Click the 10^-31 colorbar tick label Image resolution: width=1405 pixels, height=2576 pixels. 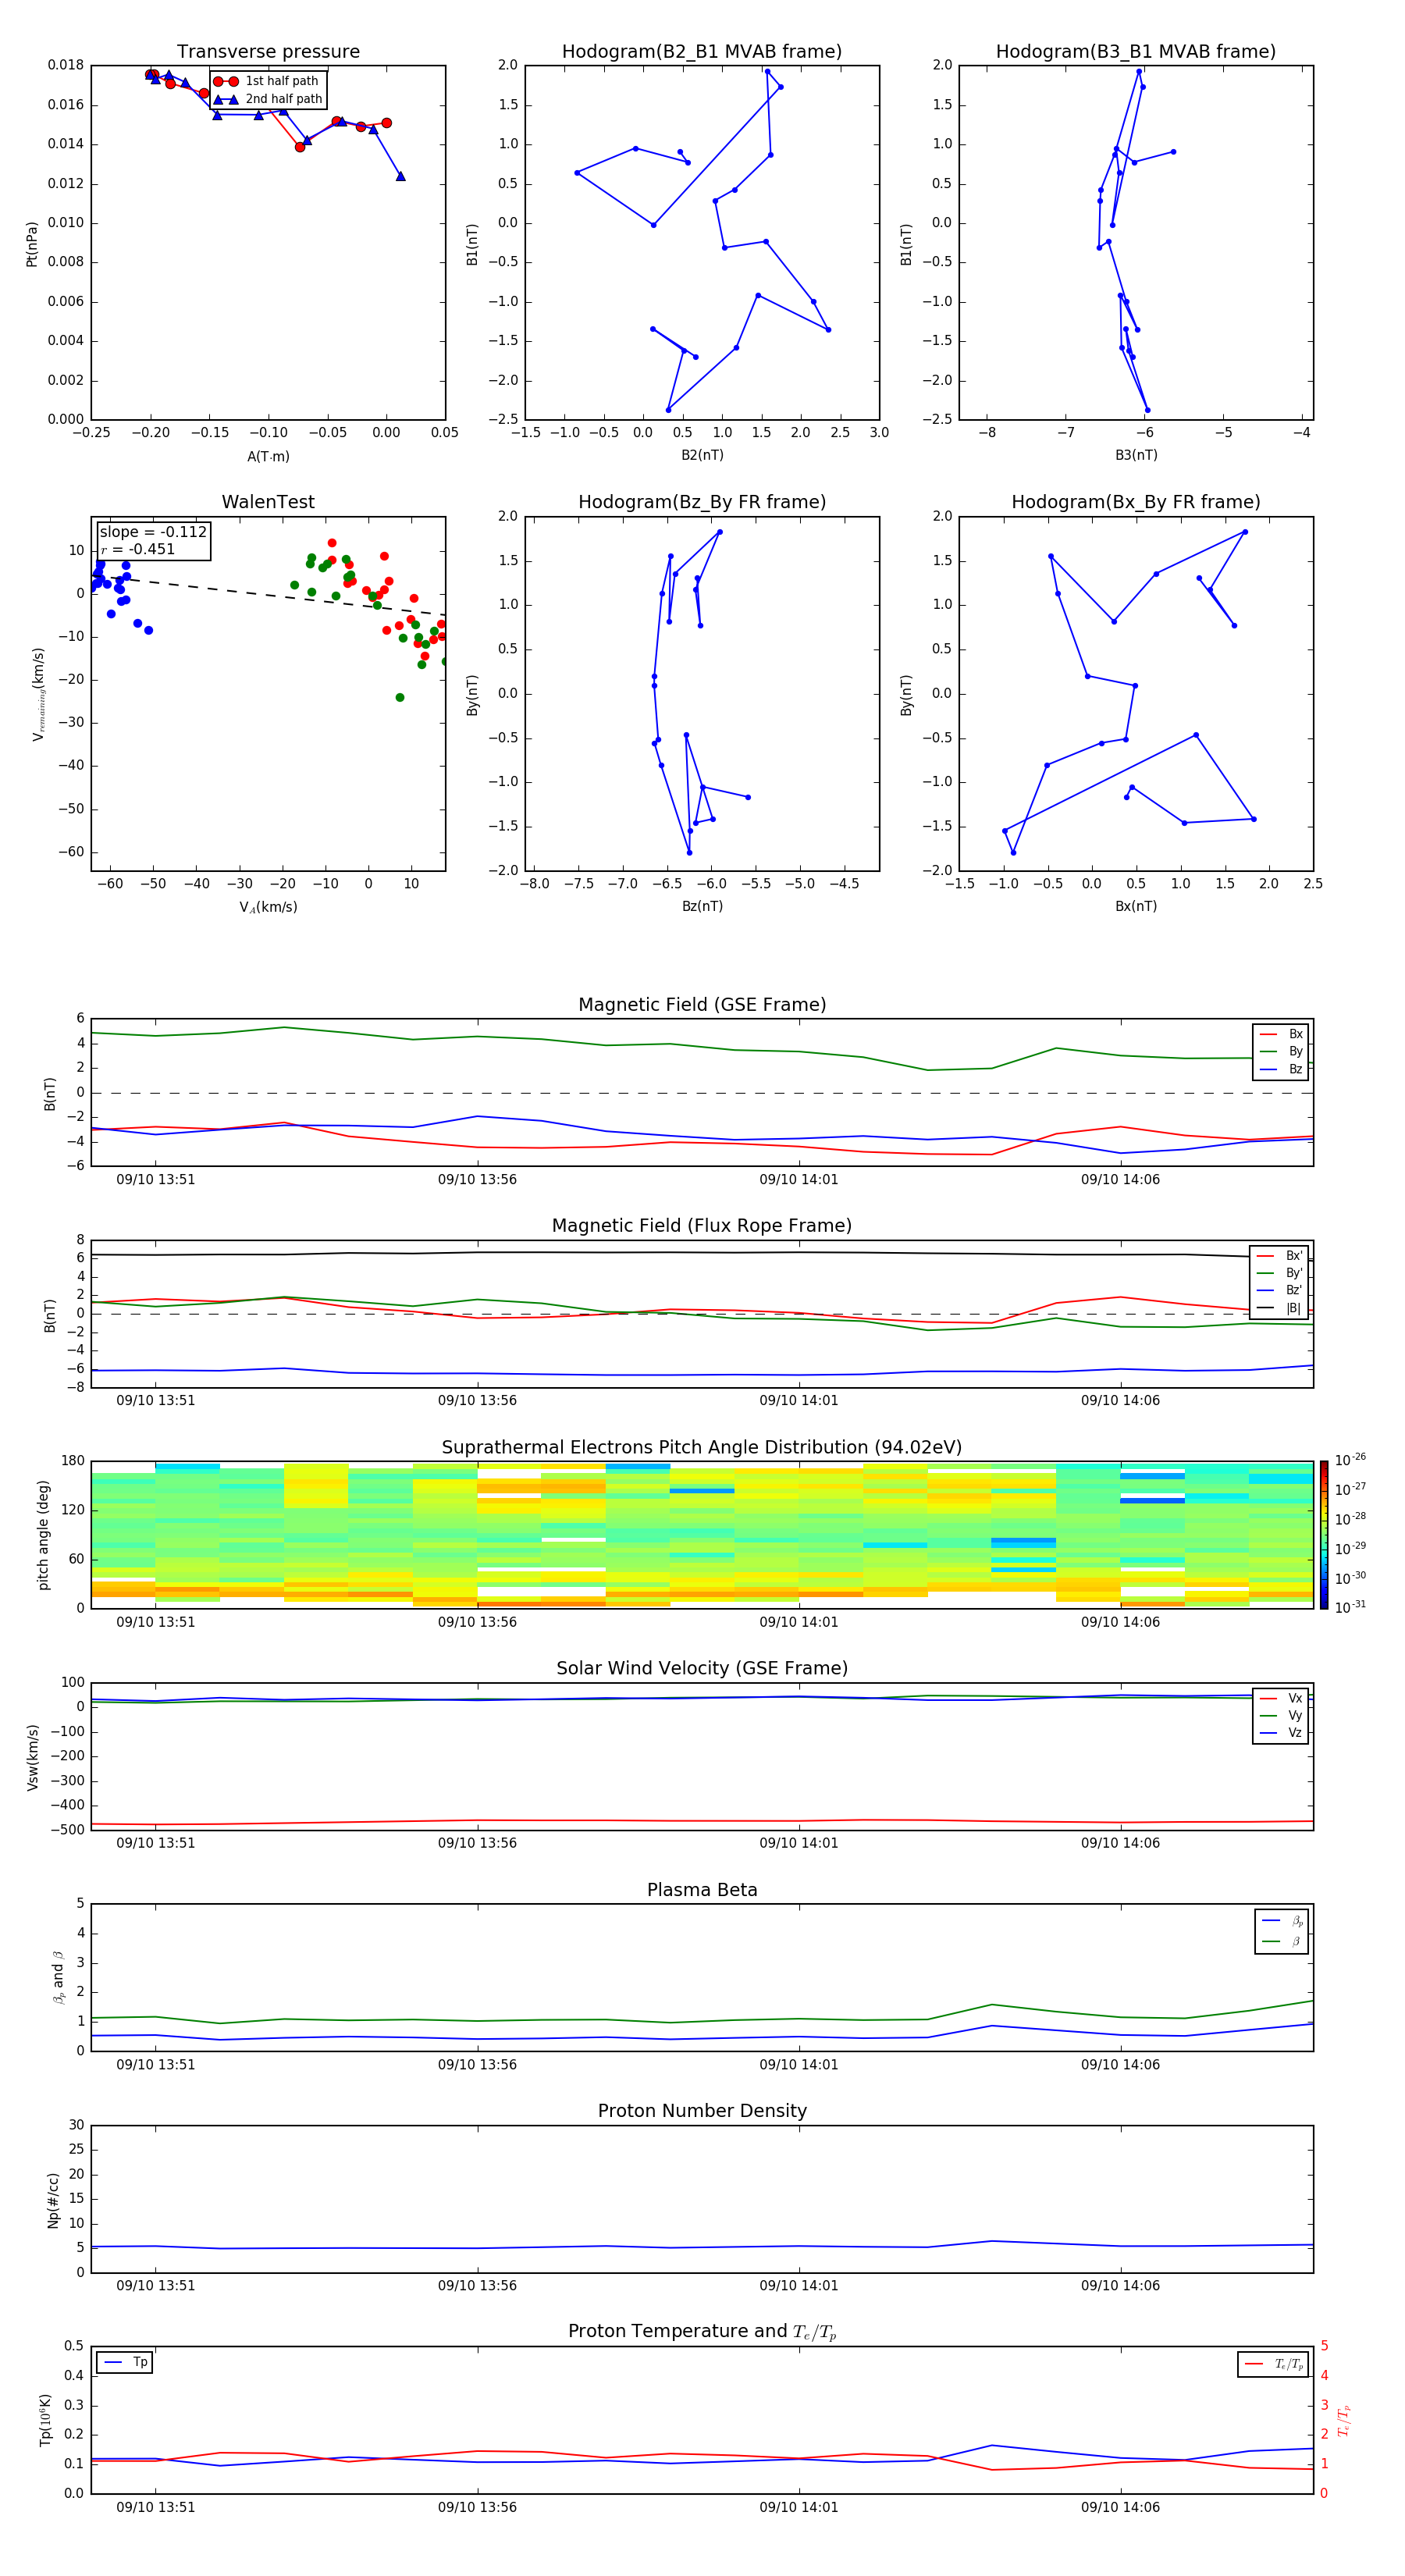[1350, 1607]
